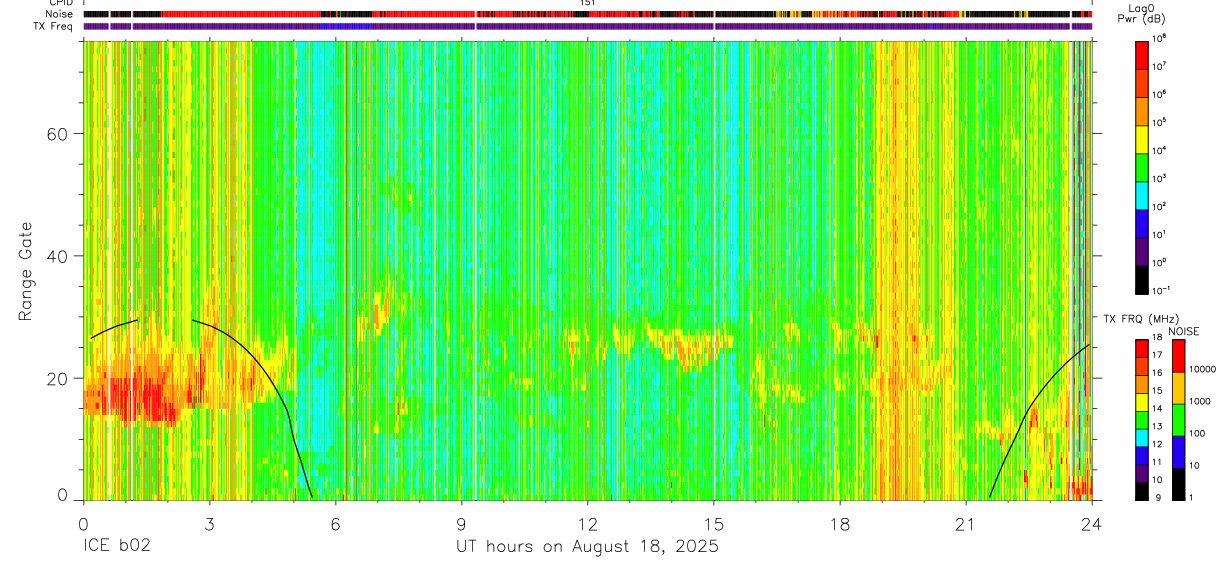Click the '9' hour tick label on time axis
The image size is (1228, 567).
pyautogui.click(x=462, y=524)
